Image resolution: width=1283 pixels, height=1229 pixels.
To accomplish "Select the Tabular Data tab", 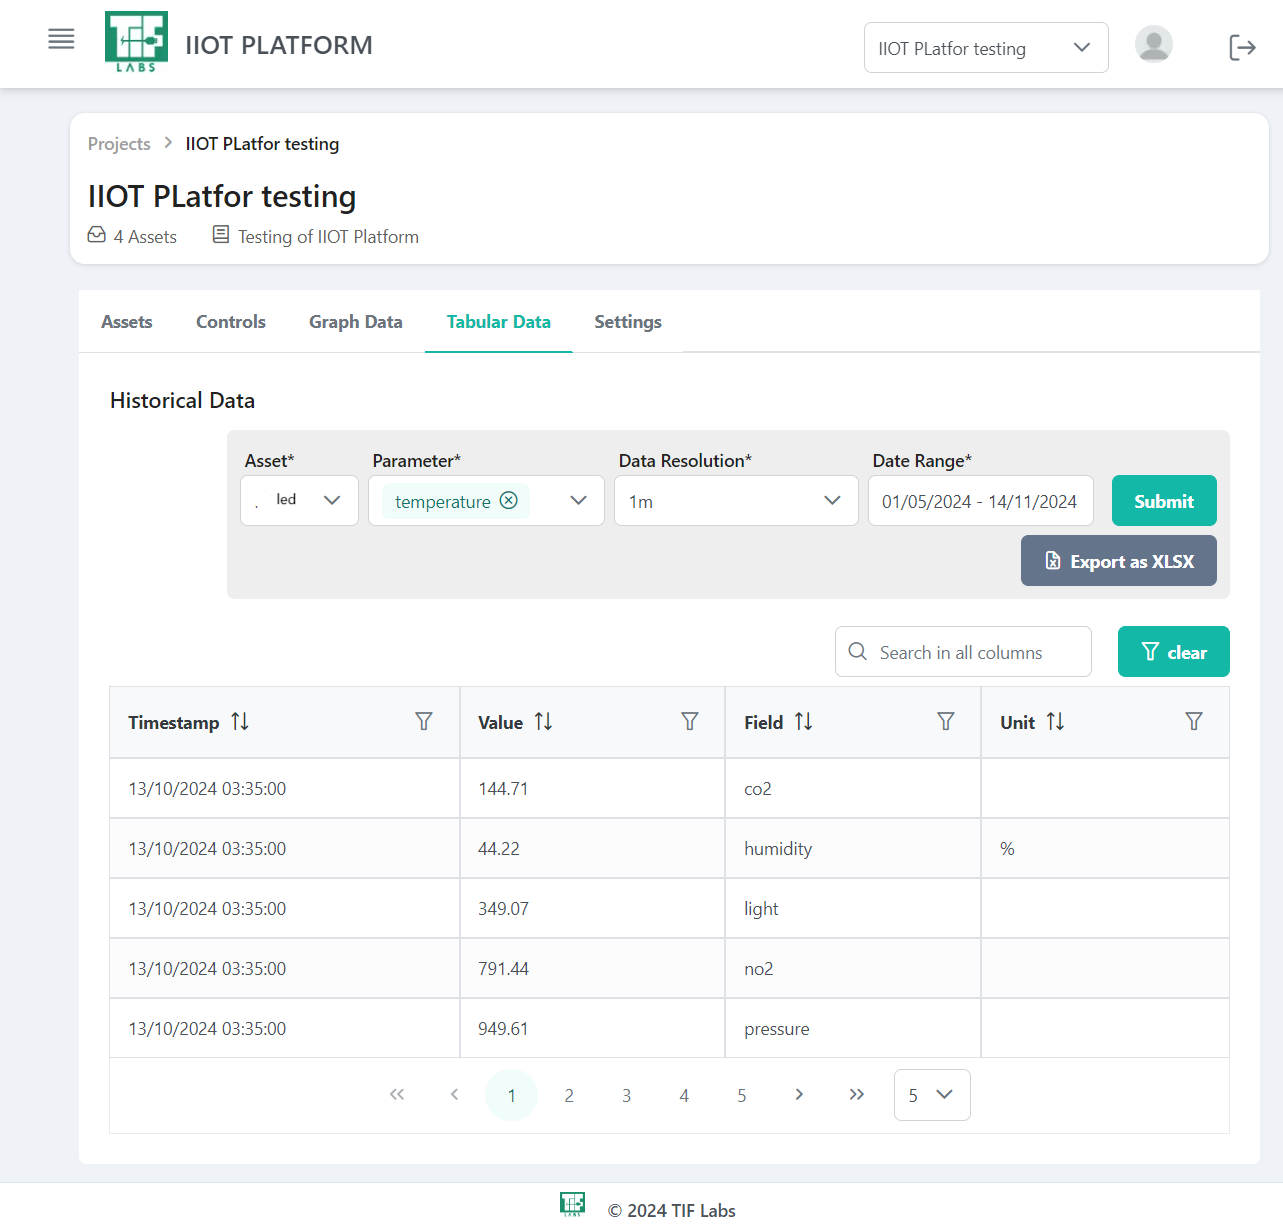I will pyautogui.click(x=498, y=321).
